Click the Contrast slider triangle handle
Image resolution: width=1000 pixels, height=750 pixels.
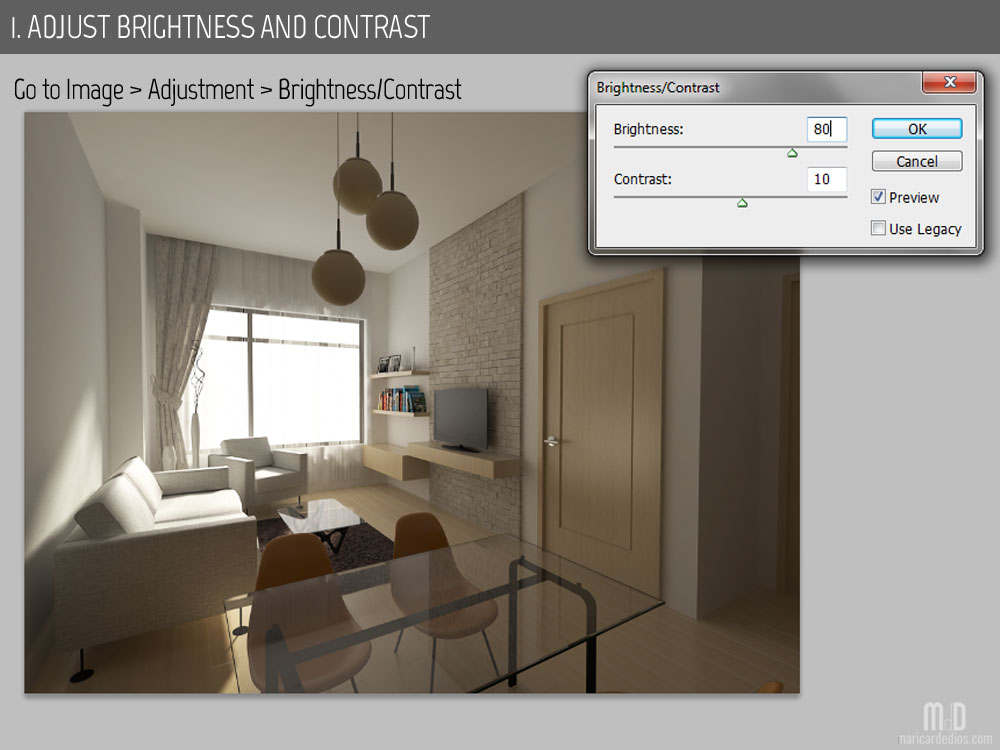tap(742, 203)
